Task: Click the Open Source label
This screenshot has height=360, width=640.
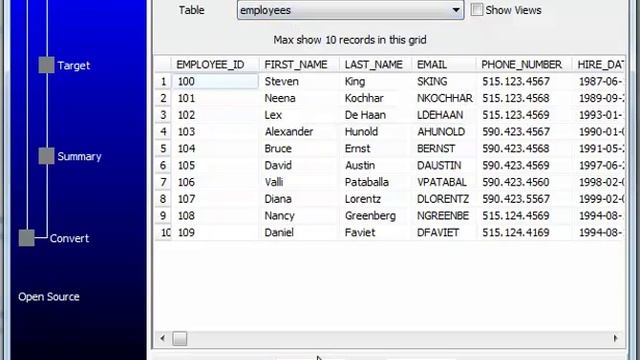Action: [x=49, y=297]
